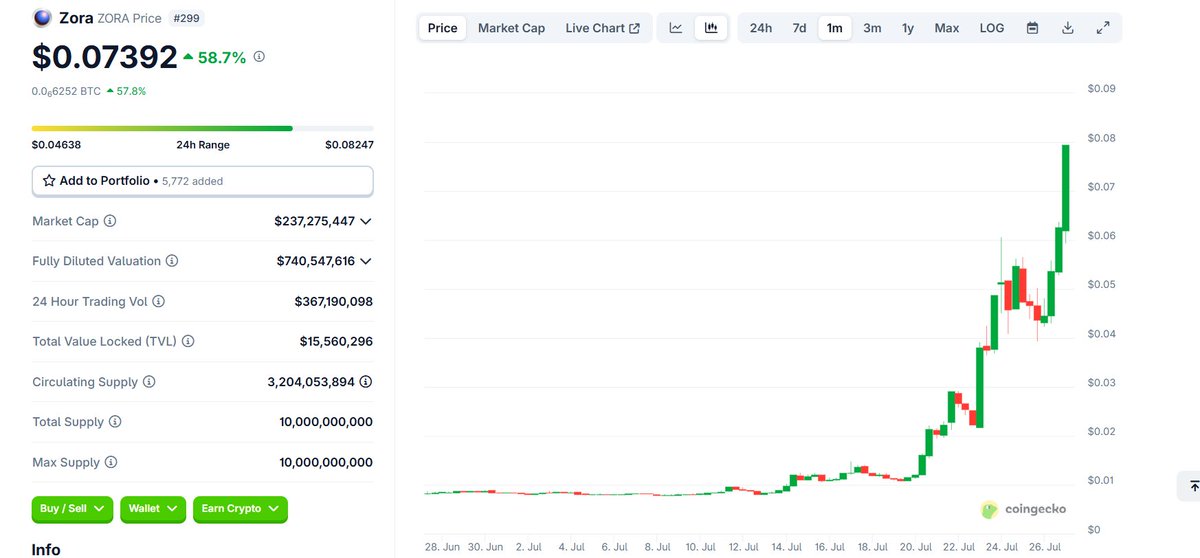The image size is (1200, 558).
Task: Download the chart data
Action: (x=1068, y=28)
